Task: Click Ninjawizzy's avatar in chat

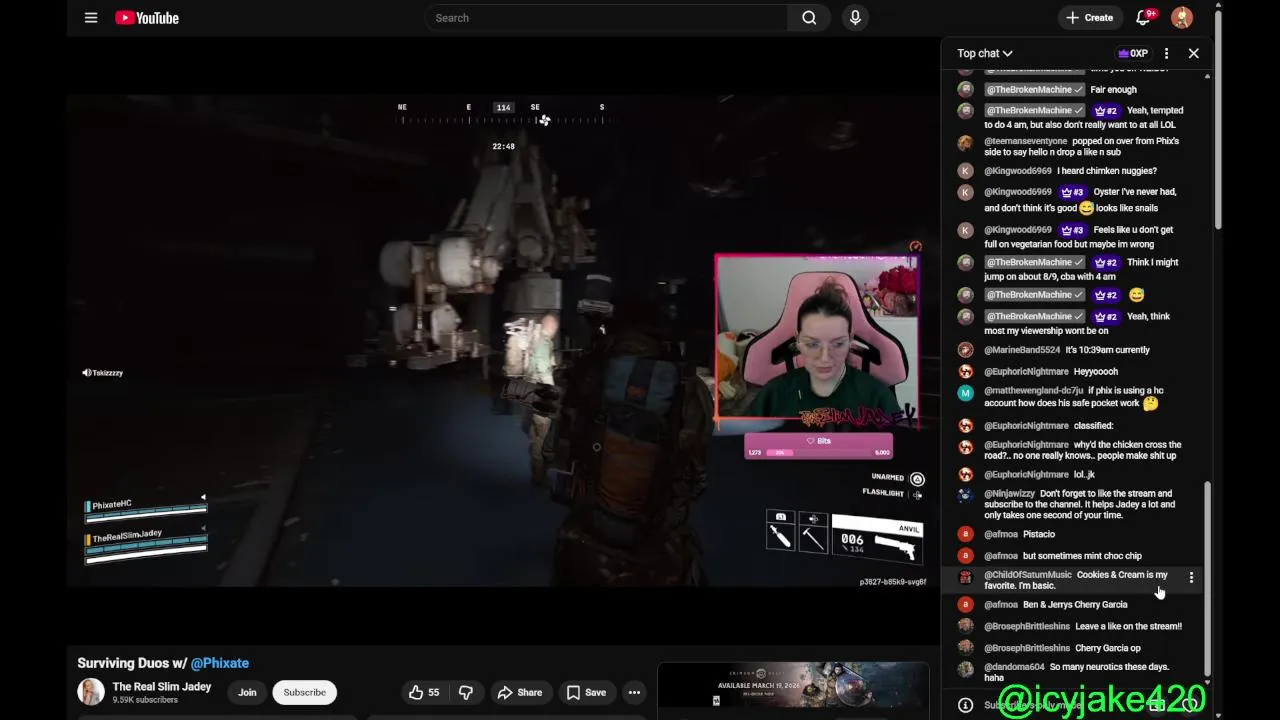Action: (x=965, y=494)
